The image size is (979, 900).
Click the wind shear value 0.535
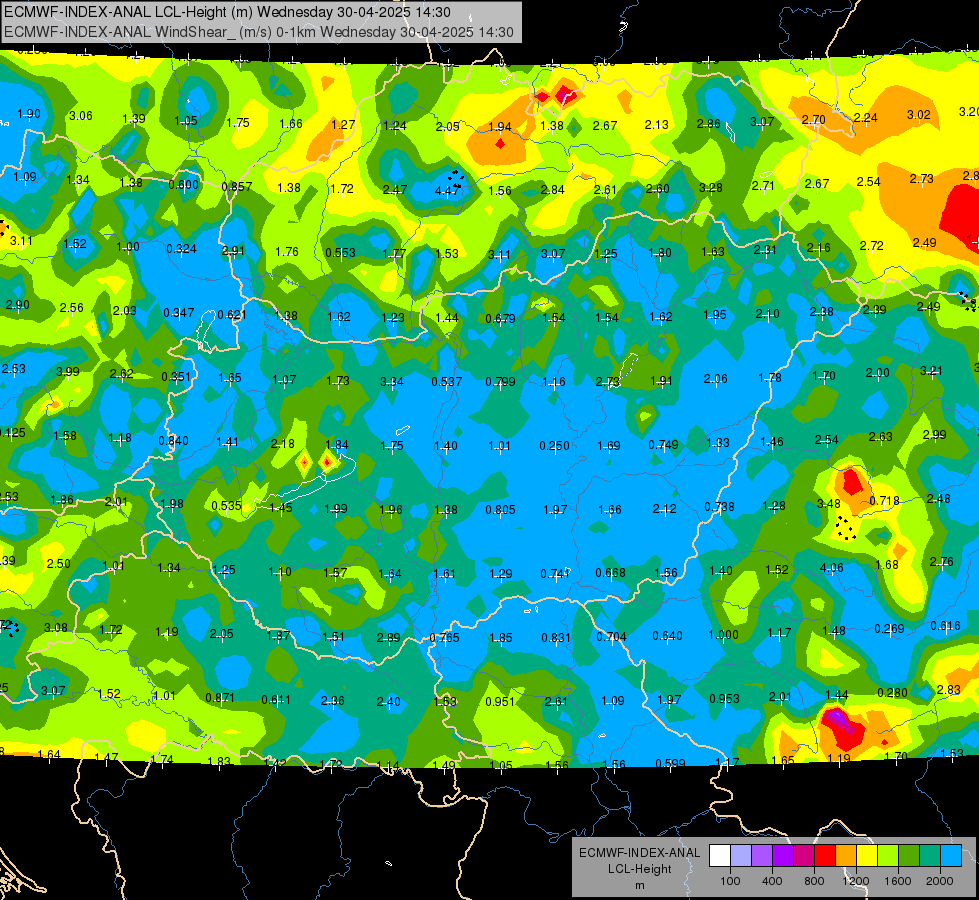tap(226, 505)
